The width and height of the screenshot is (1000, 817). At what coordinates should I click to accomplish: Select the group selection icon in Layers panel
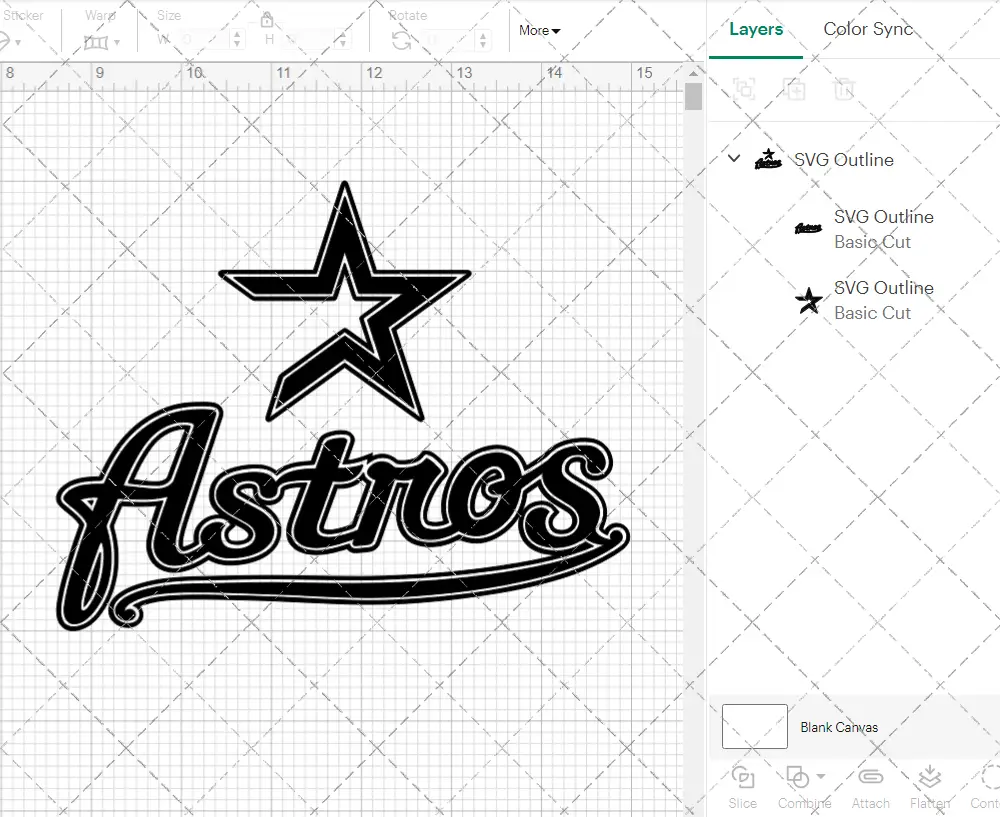pyautogui.click(x=743, y=89)
